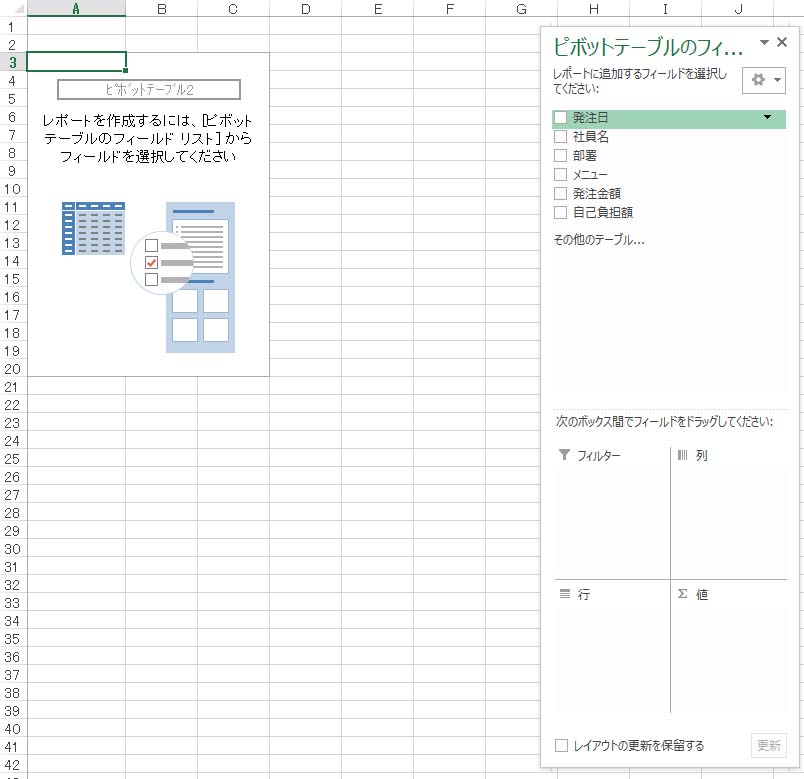Check the 部署 field checkbox
This screenshot has height=779, width=804.
(x=560, y=156)
